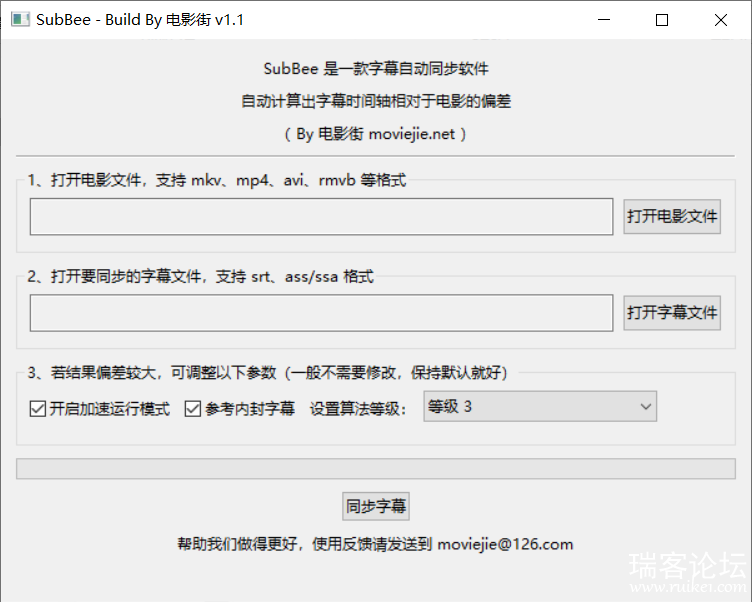Click 'SubBee 是一款字幕自动同步软件' heading text
This screenshot has width=752, height=602.
[x=376, y=69]
